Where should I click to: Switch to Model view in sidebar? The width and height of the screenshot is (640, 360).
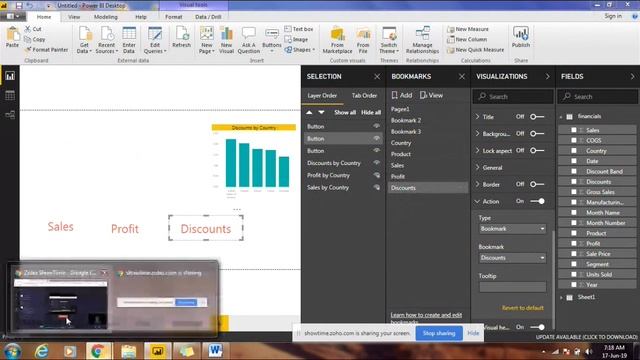pos(10,115)
